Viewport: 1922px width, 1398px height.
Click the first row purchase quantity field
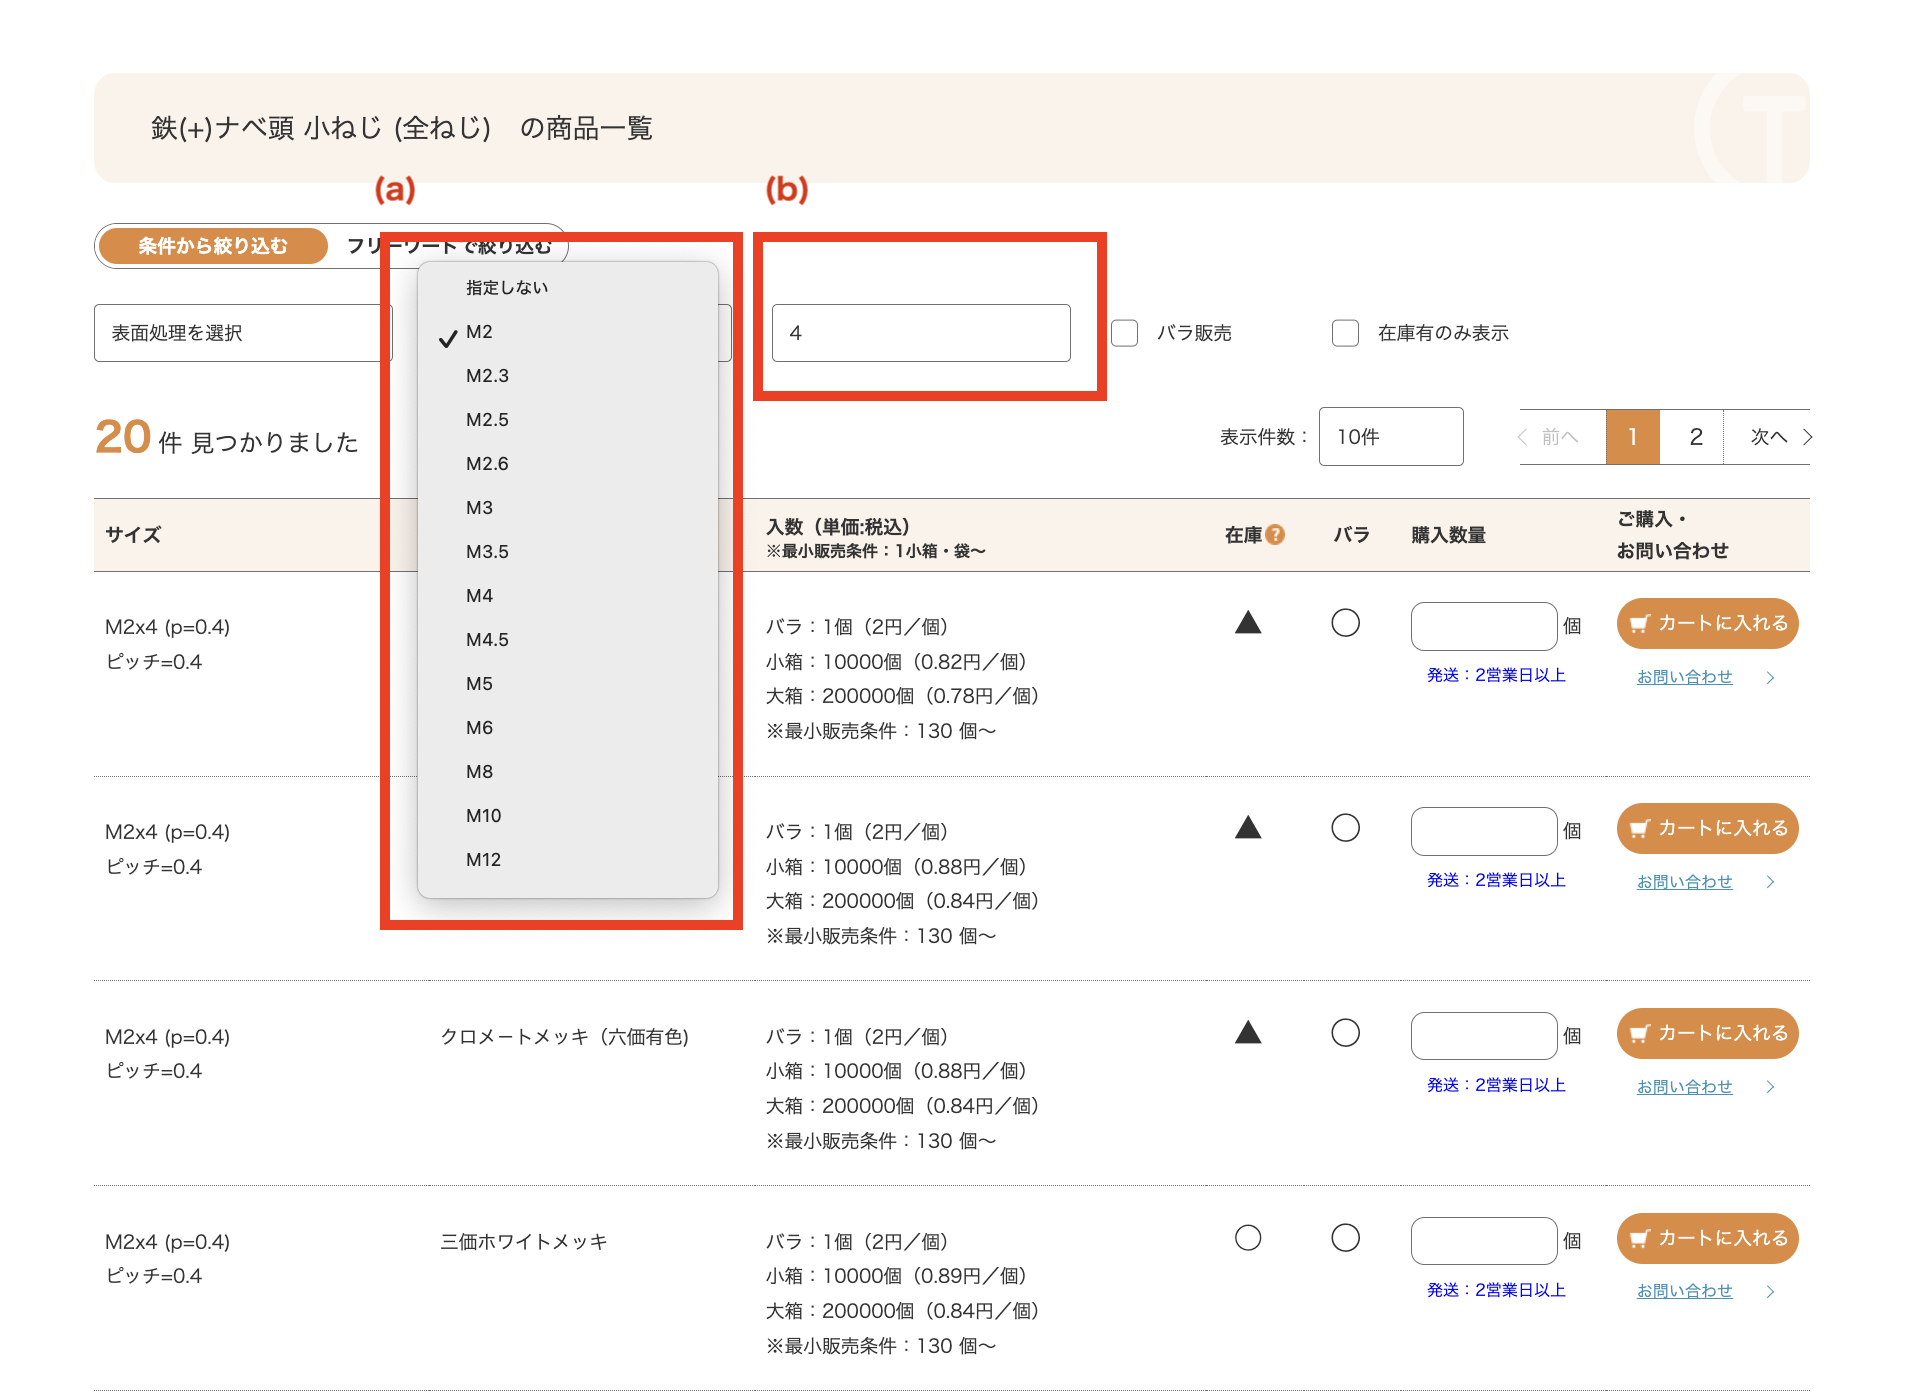coord(1483,627)
